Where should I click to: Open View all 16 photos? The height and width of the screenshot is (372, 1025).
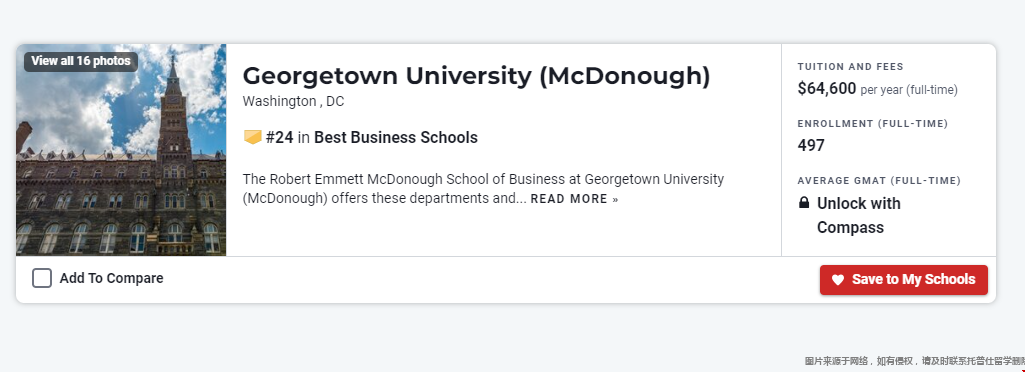[x=81, y=61]
